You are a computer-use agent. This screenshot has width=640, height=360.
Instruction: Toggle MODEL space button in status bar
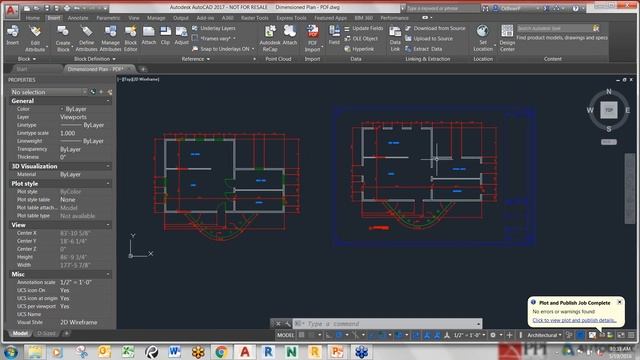click(x=285, y=335)
